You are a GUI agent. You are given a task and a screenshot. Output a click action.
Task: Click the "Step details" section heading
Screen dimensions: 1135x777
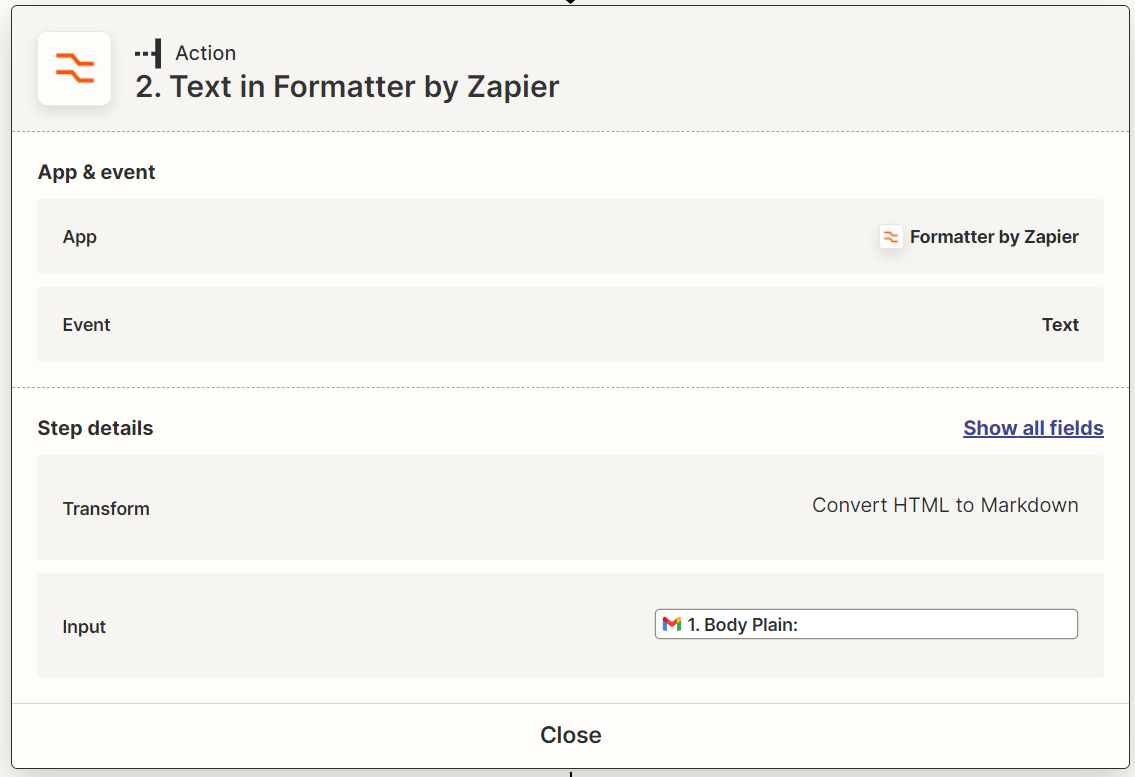coord(95,428)
